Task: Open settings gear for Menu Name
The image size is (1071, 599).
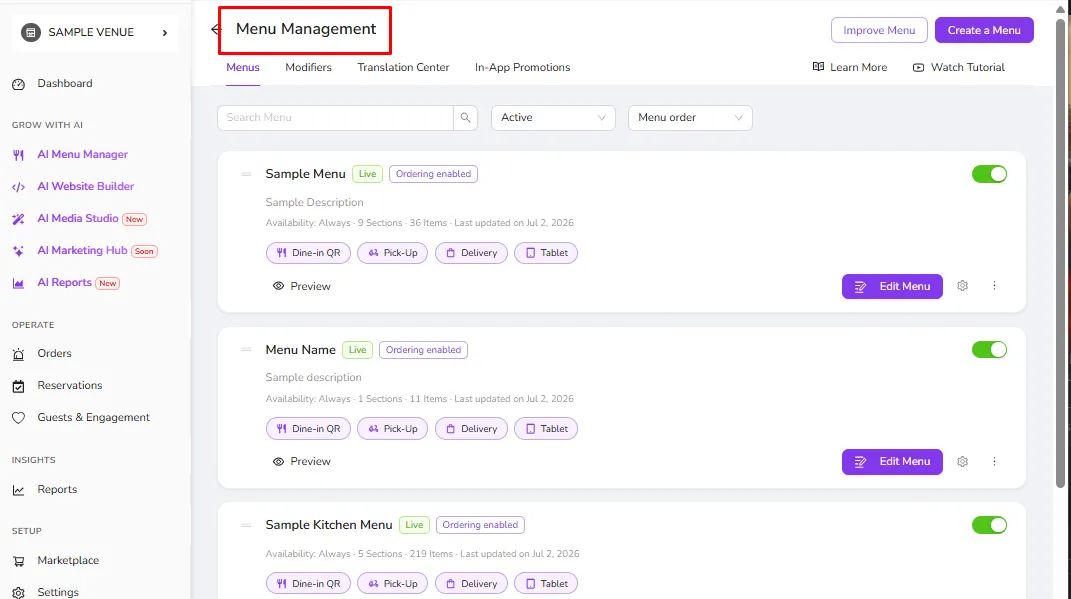Action: click(x=962, y=462)
